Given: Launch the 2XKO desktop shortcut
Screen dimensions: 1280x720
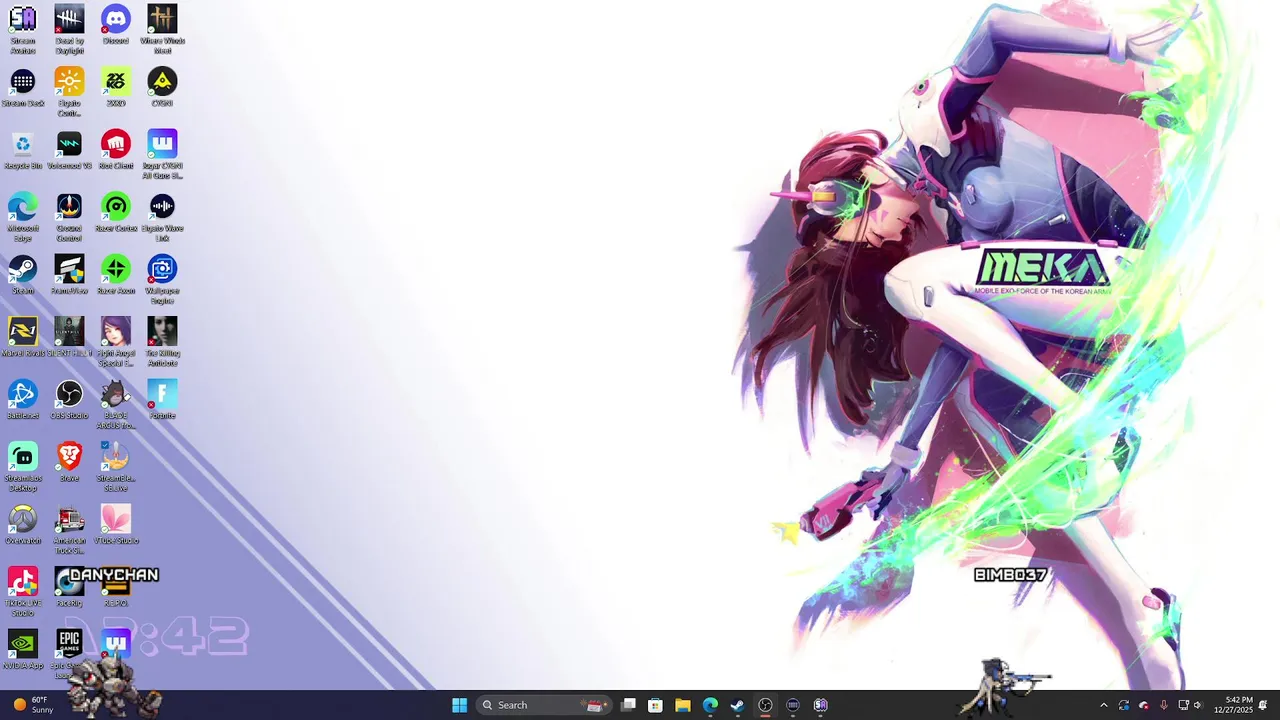Looking at the screenshot, I should point(116,87).
